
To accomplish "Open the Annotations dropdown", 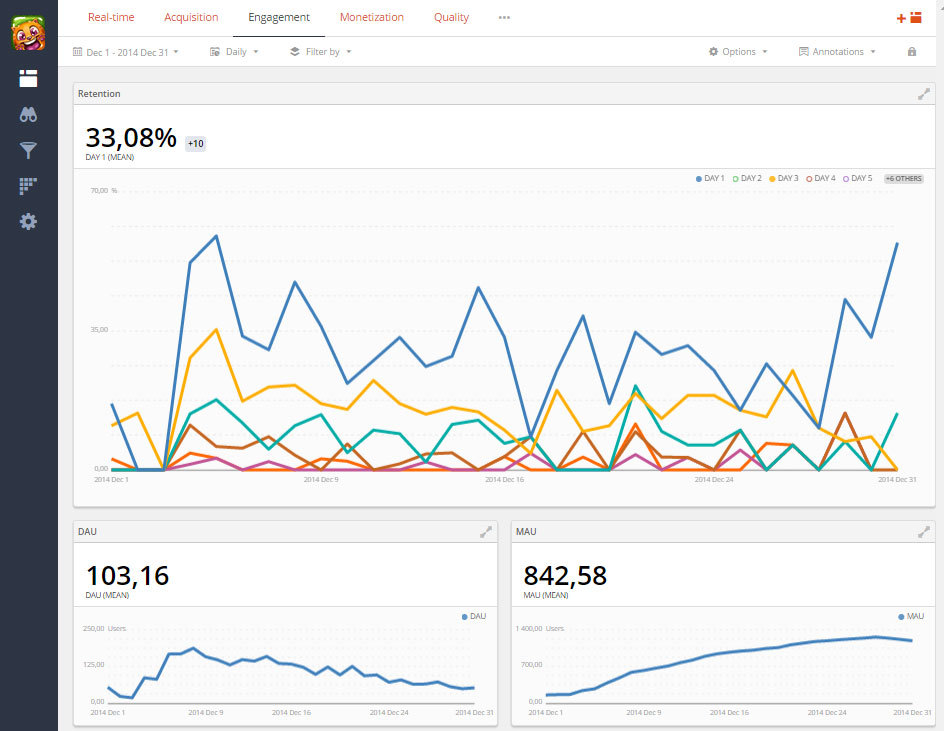I will 837,52.
